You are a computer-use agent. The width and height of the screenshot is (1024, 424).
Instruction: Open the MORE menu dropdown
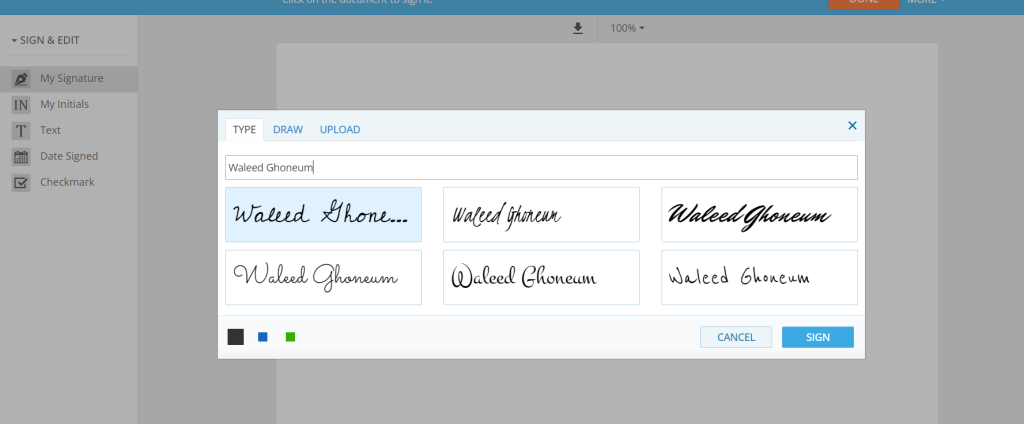click(926, 2)
